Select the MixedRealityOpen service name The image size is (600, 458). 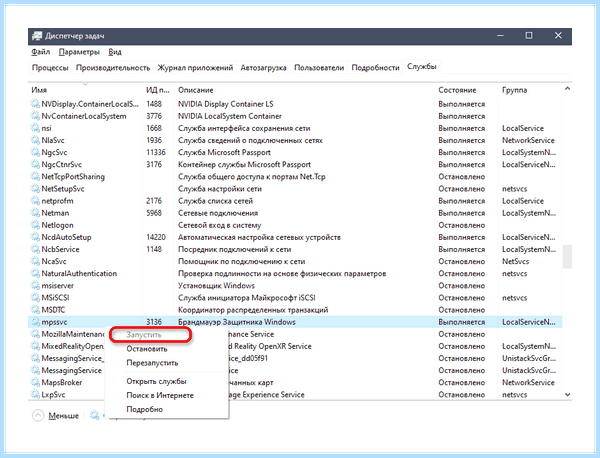coord(72,346)
